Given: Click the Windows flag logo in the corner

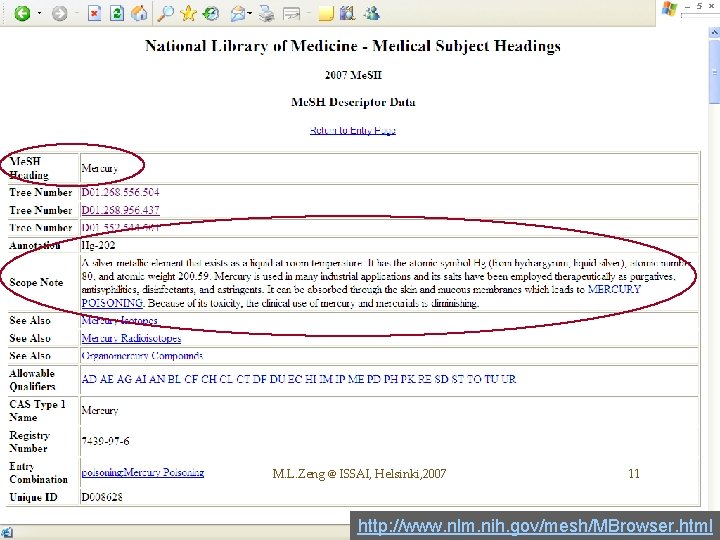Looking at the screenshot, I should point(669,9).
